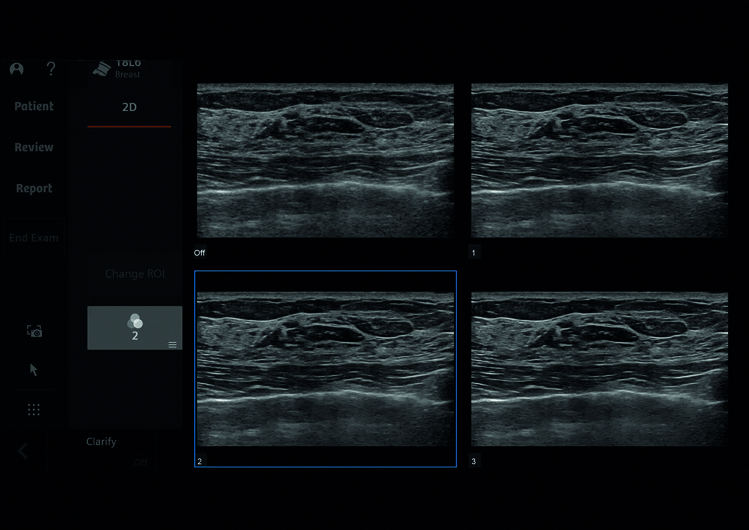Switch to the 2D tab
The image size is (749, 530).
129,107
